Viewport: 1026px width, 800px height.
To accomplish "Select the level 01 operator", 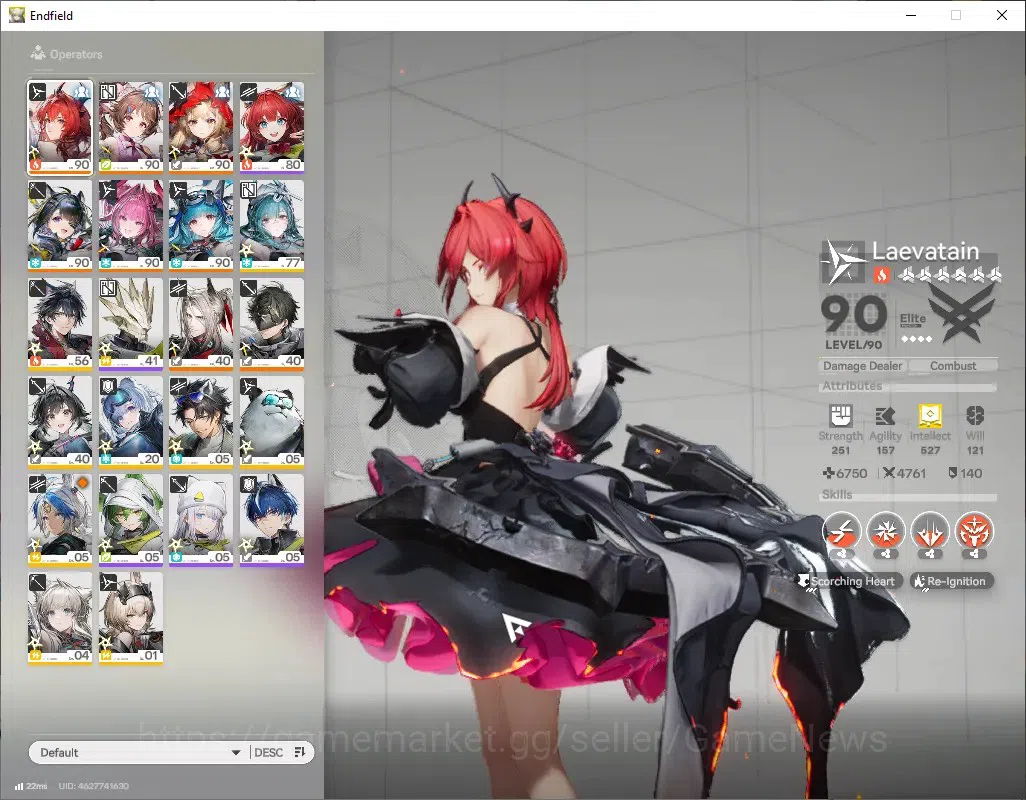I will coord(130,617).
